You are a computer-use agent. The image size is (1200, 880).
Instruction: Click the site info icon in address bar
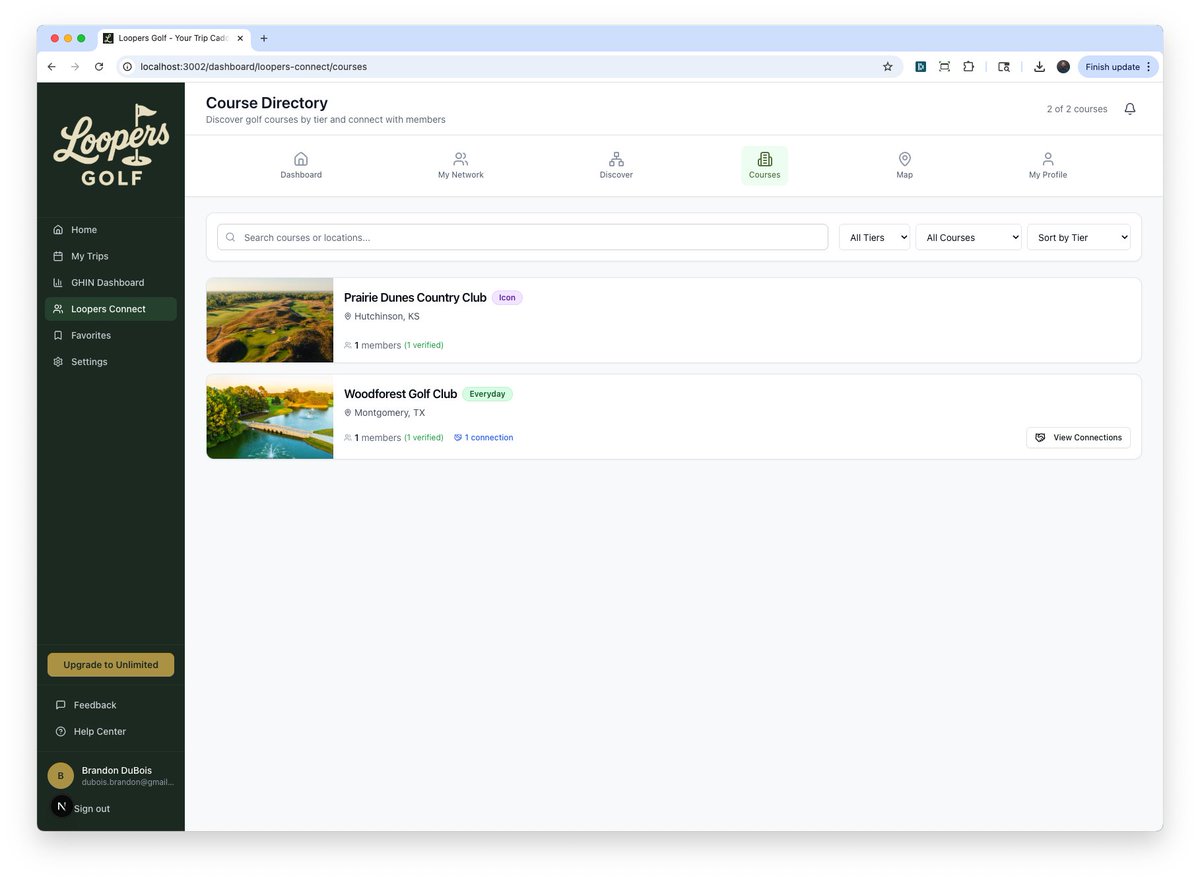[x=127, y=67]
